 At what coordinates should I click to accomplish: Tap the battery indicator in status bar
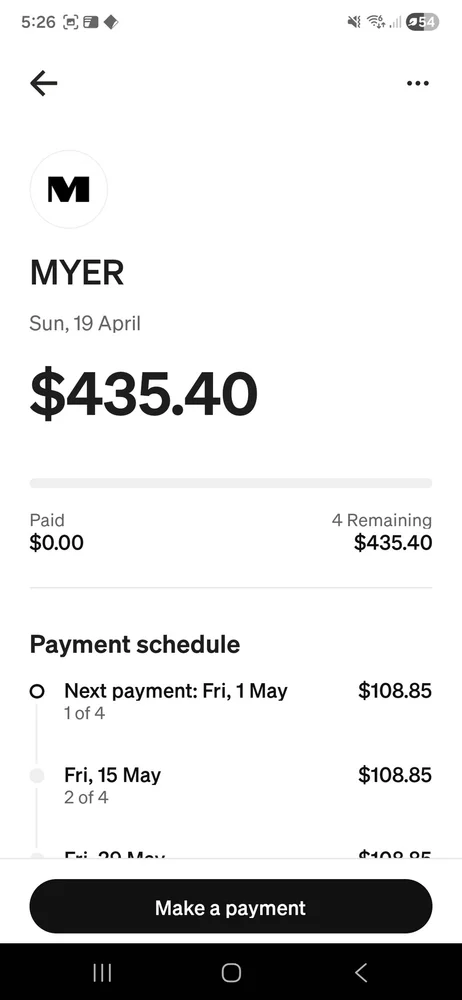coord(422,22)
